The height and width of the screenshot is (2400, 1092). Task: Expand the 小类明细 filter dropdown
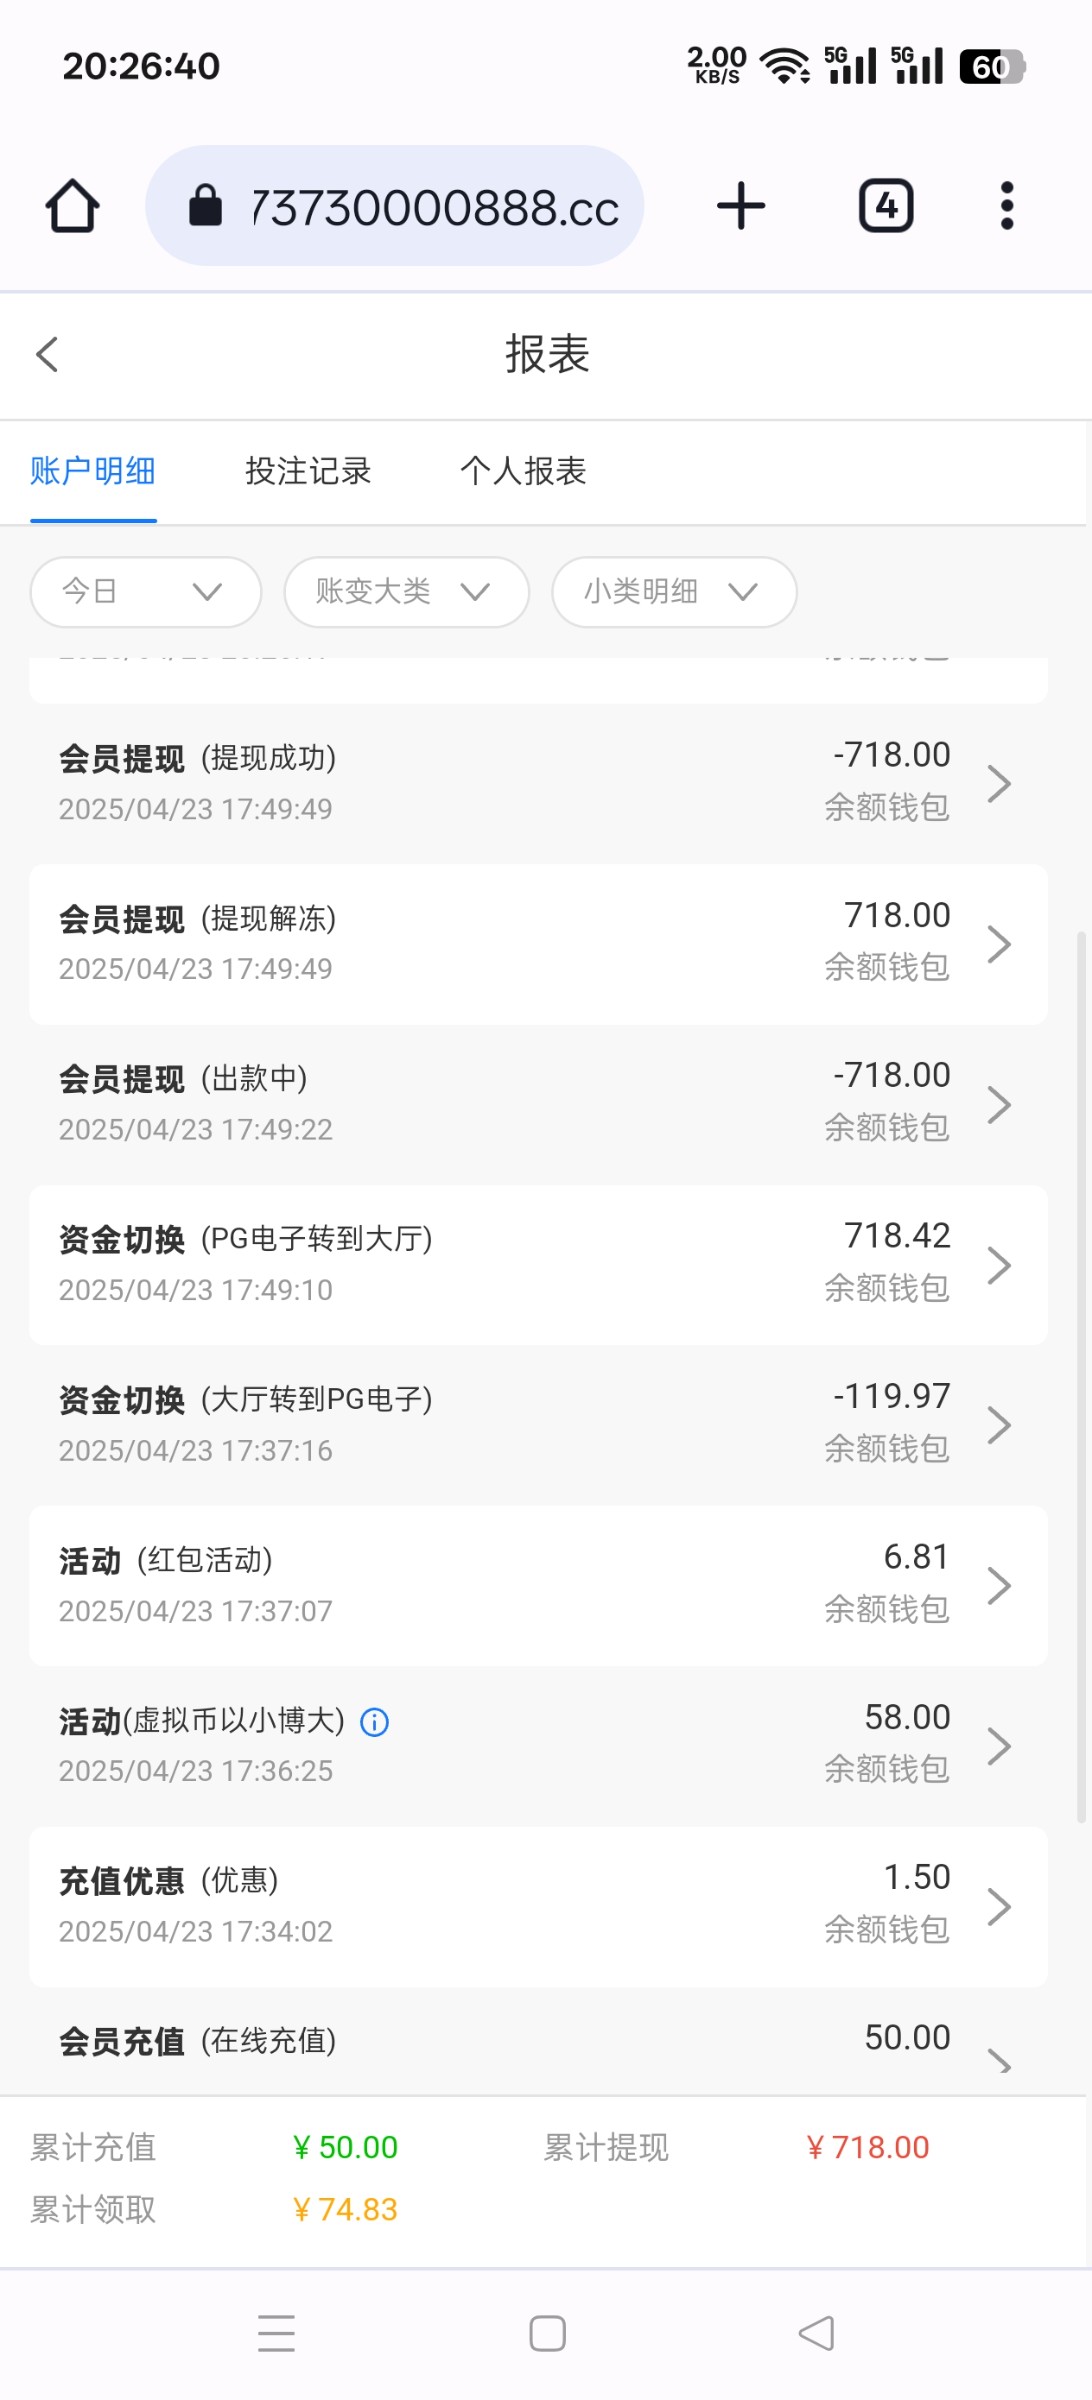[674, 592]
